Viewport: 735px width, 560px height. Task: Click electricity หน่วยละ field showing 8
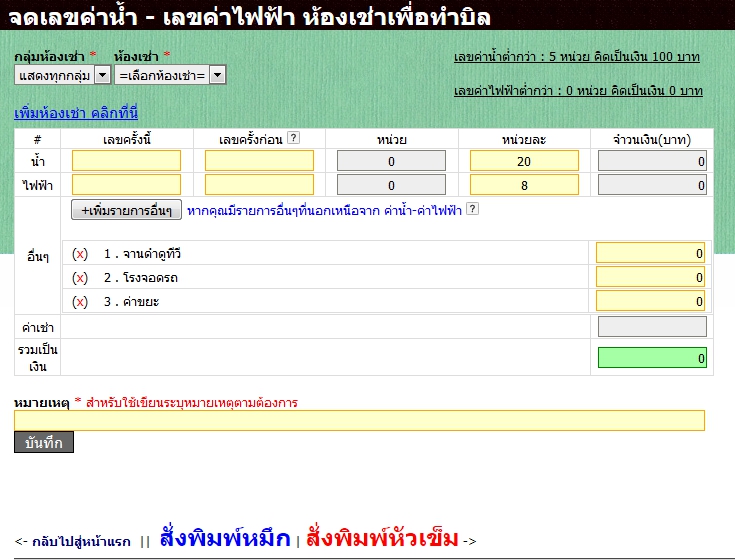click(x=524, y=185)
